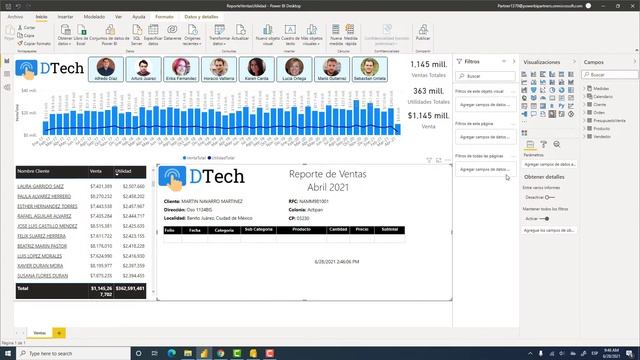Click the Medida rápida icon
The height and width of the screenshot is (360, 640).
(350, 30)
